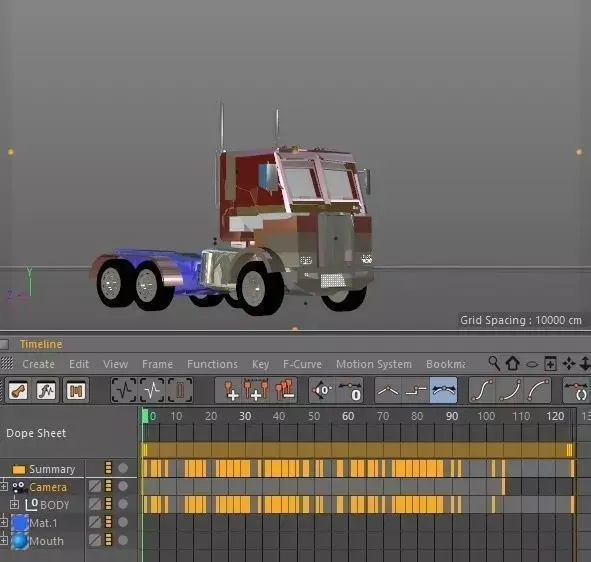
Task: Toggle solo dot for Mouth row
Action: click(123, 540)
